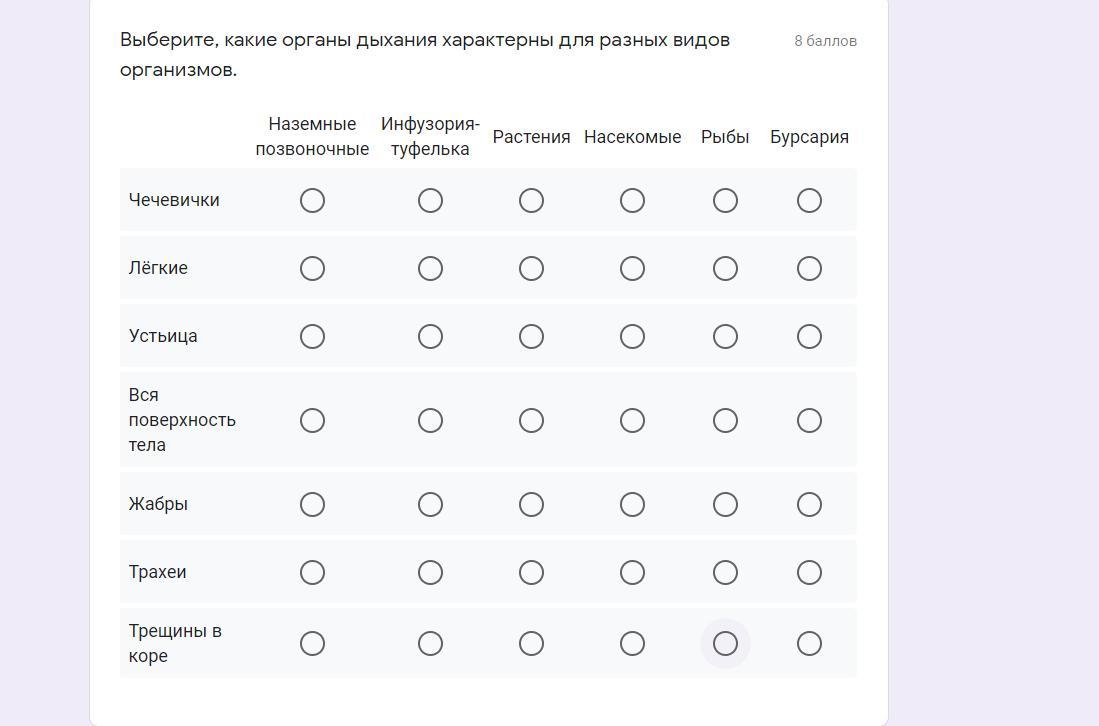This screenshot has height=726, width=1099.
Task: Select Лёгкие for Рыбы column
Action: coord(725,269)
